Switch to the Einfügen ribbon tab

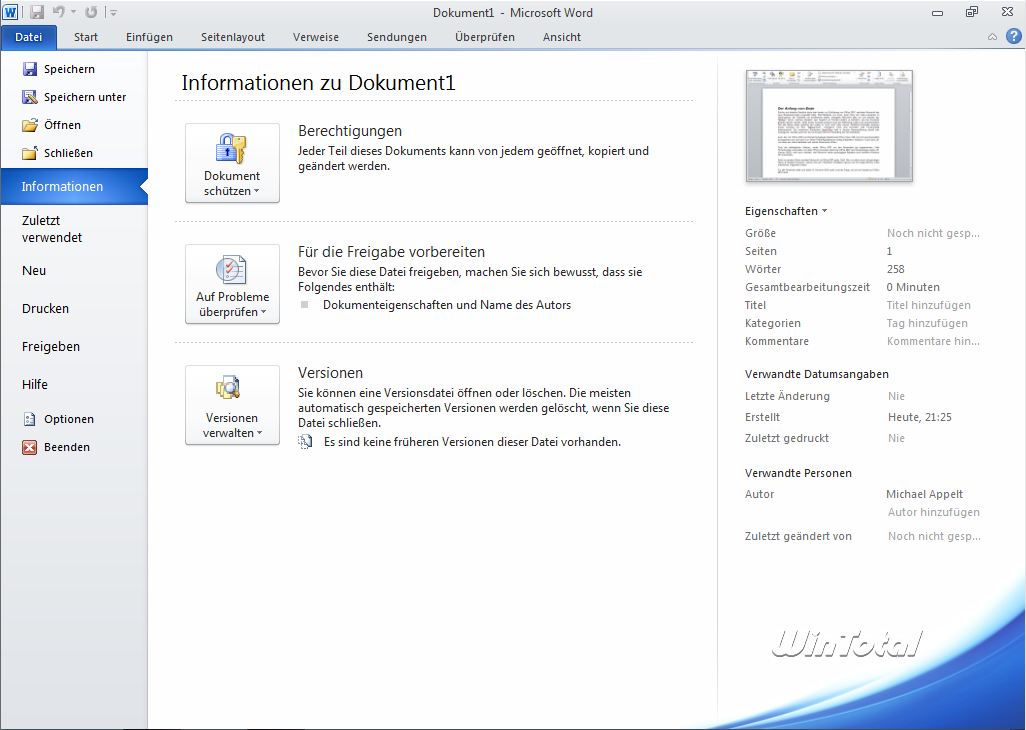(149, 37)
